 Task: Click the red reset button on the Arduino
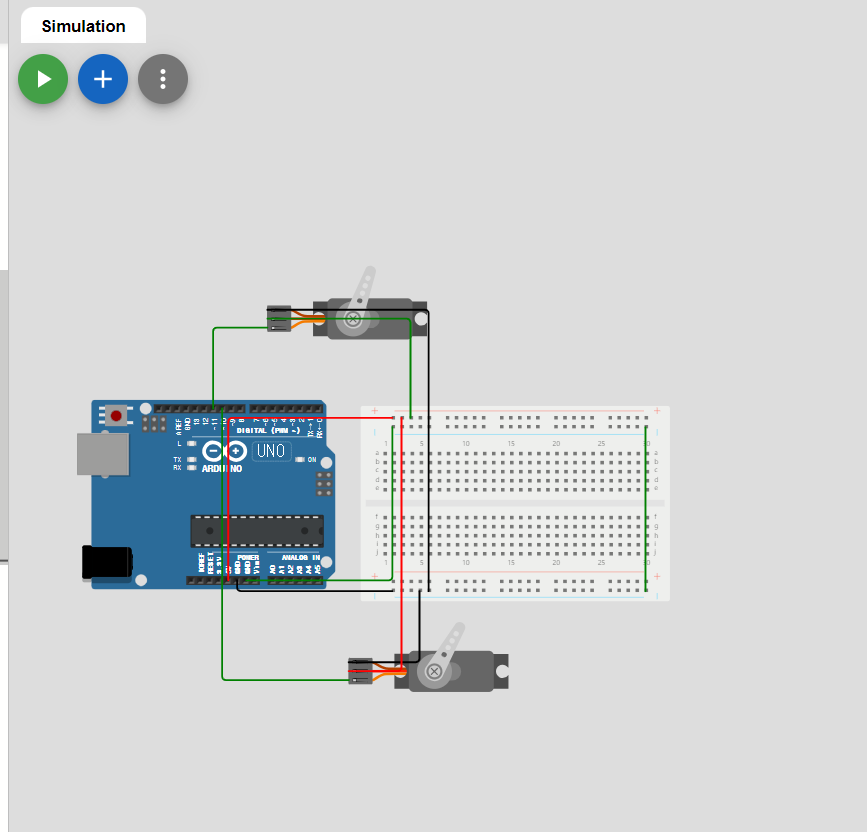coord(116,415)
